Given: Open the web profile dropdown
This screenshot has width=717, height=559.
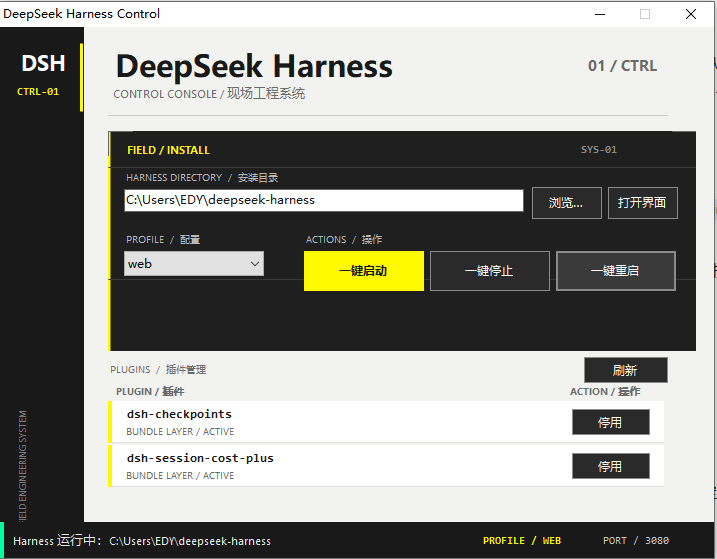Looking at the screenshot, I should (194, 263).
